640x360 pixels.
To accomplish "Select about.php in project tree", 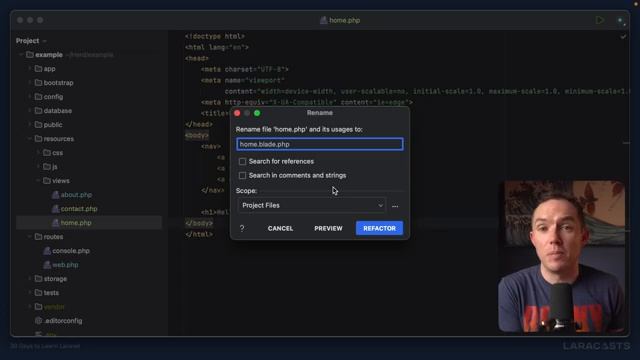I will coord(76,195).
